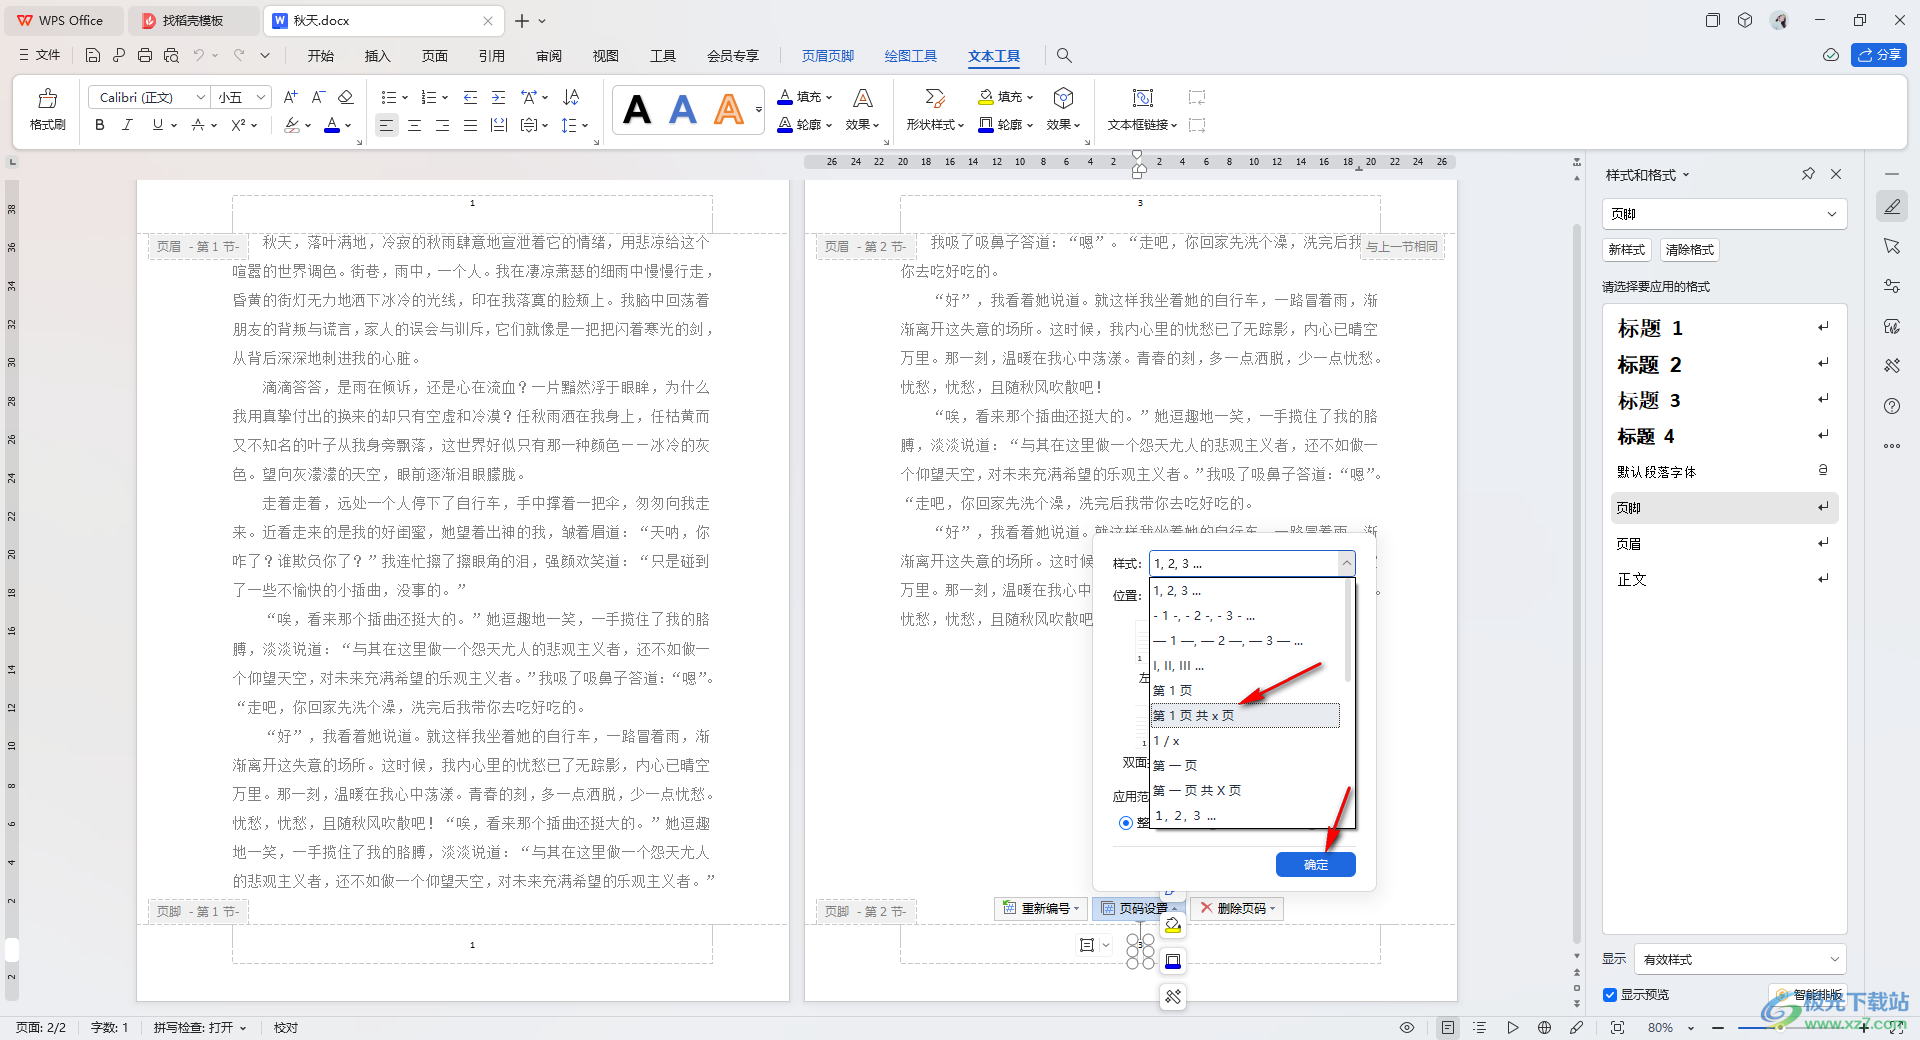This screenshot has width=1920, height=1040.
Task: Choose the 'I, II, III ...' format
Action: (1245, 666)
